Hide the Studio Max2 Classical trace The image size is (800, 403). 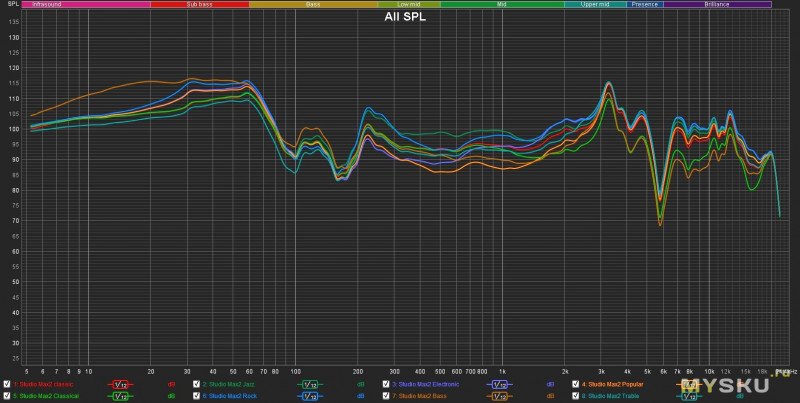(x=7, y=396)
